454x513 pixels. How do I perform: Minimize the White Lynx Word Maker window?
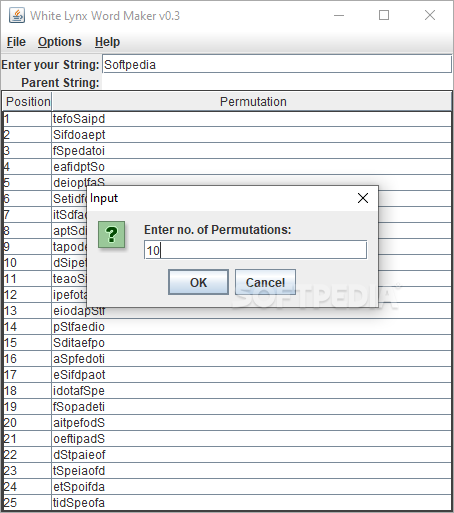tap(339, 15)
